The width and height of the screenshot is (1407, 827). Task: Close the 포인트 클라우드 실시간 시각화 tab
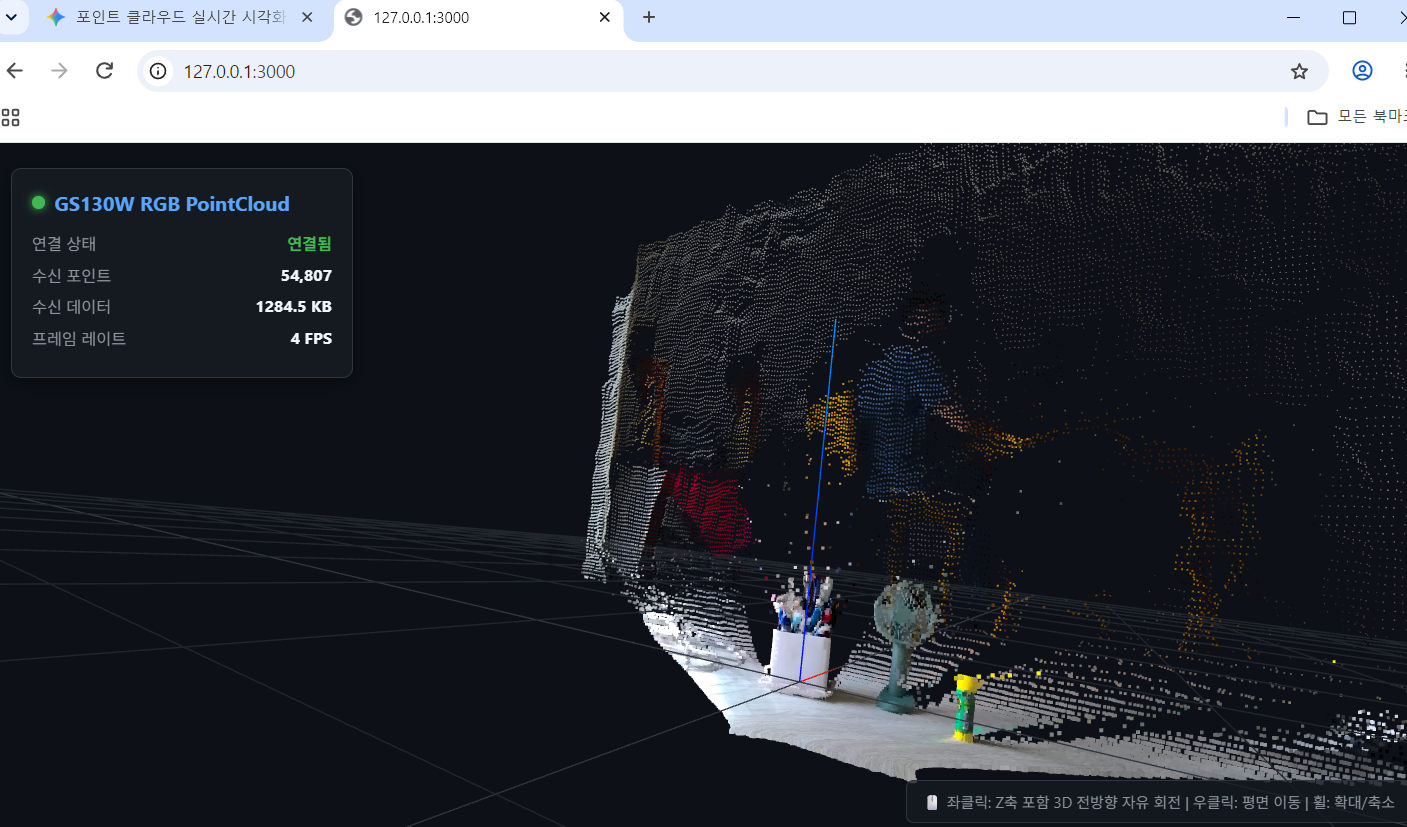click(309, 17)
